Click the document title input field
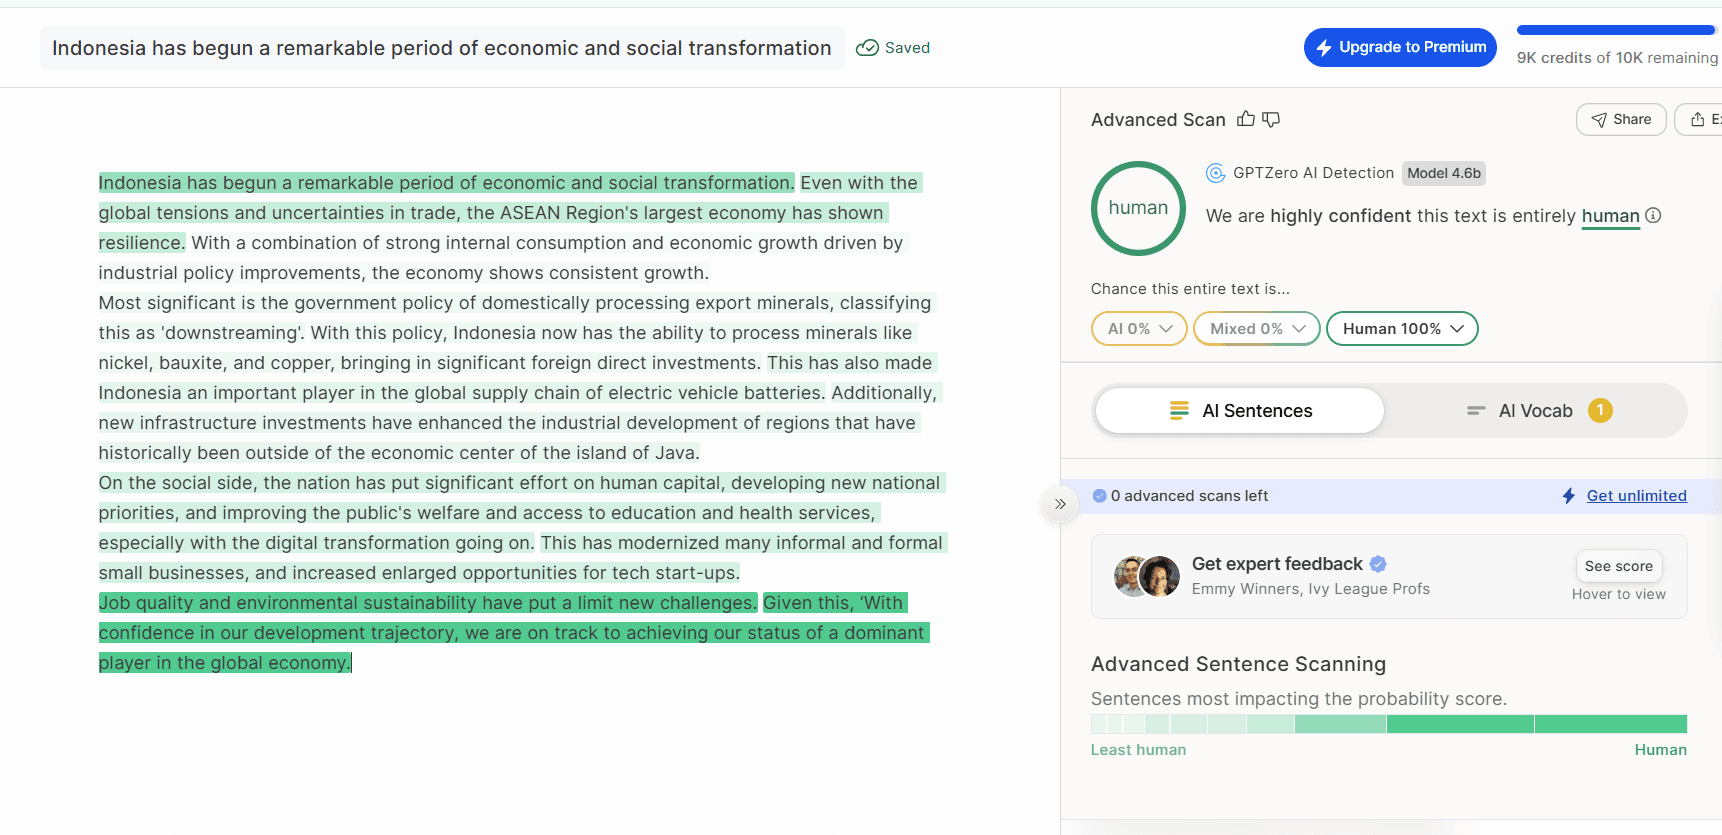This screenshot has height=835, width=1722. pyautogui.click(x=442, y=48)
